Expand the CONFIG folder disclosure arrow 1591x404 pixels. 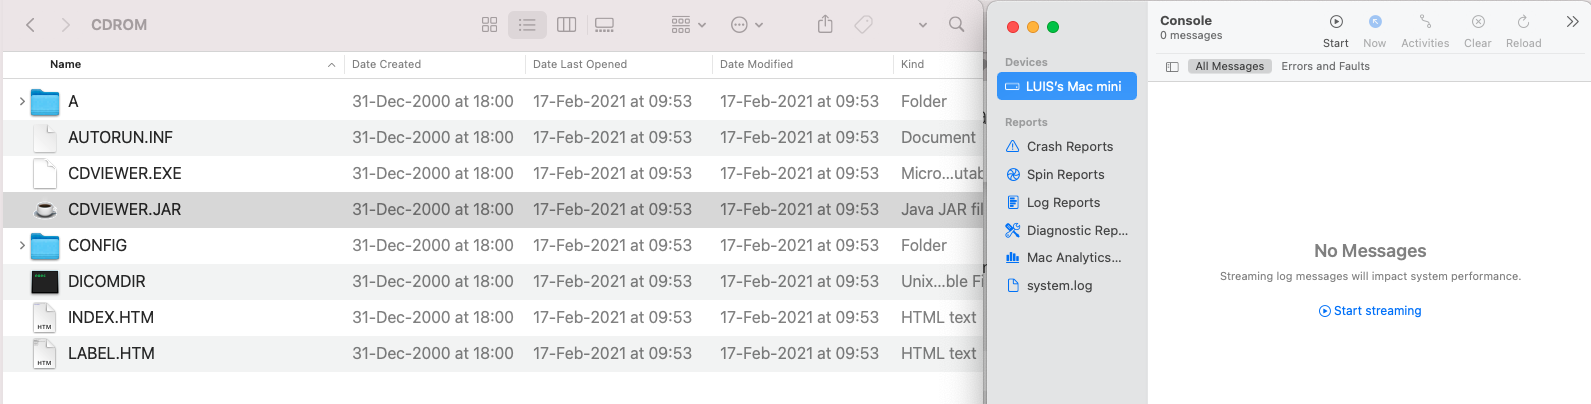[22, 245]
